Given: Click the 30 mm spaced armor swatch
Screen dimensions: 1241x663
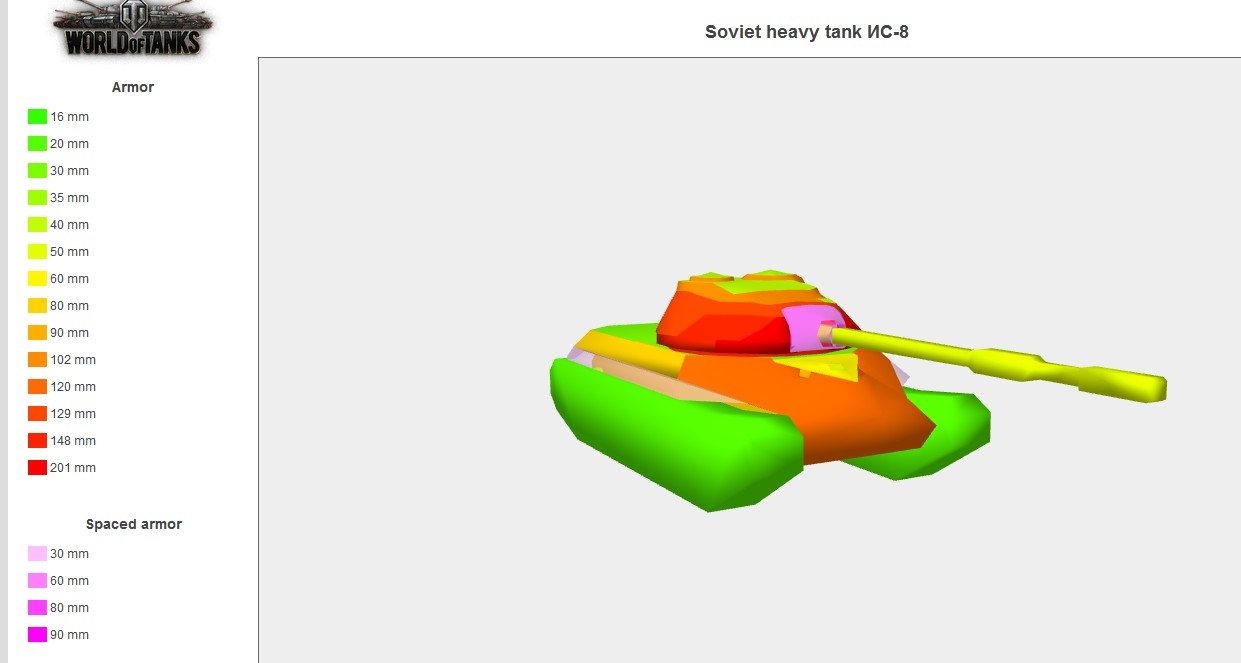Looking at the screenshot, I should (37, 554).
